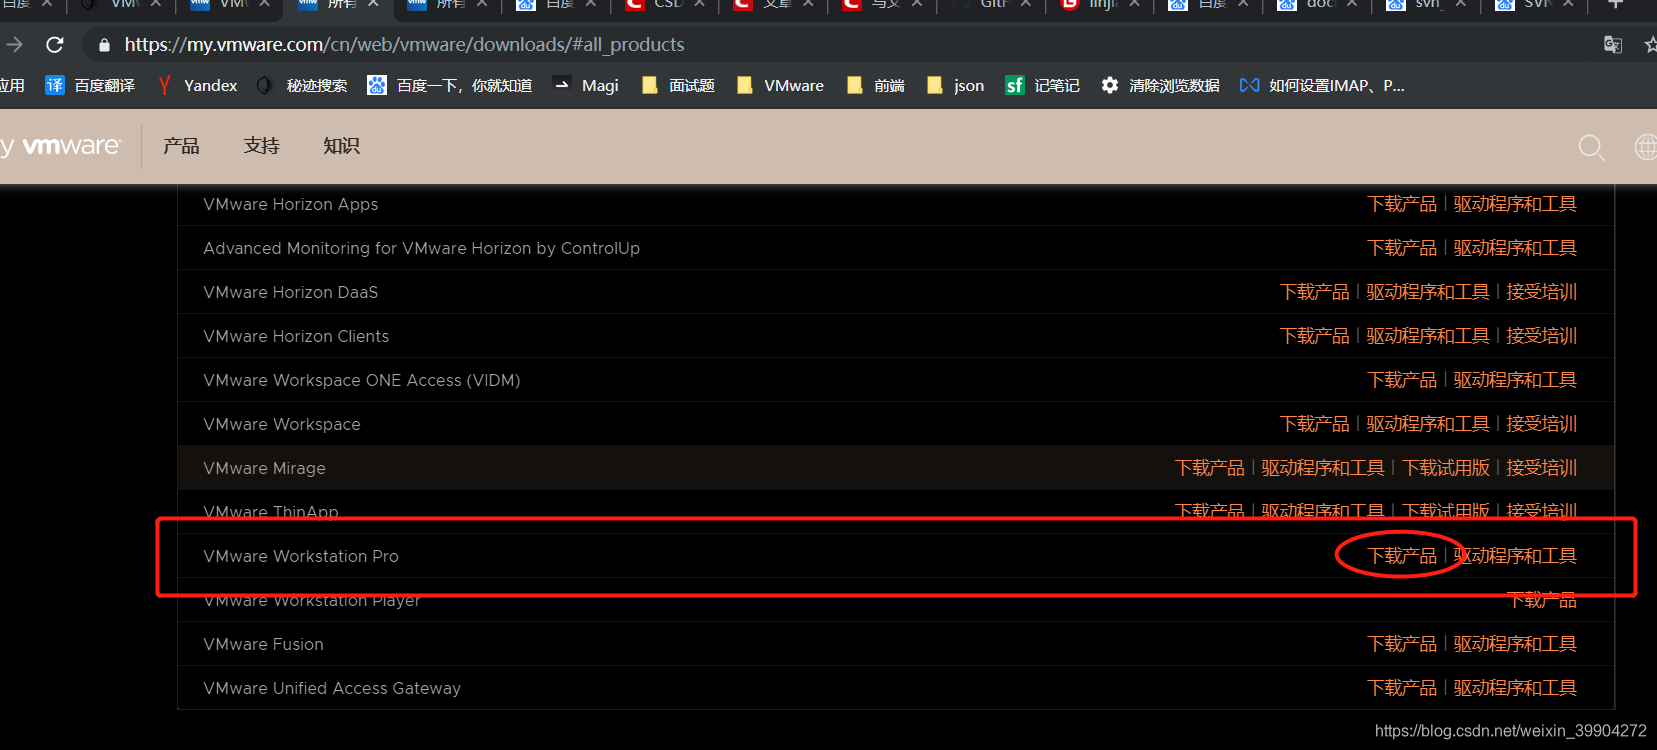
Task: Click 驱动程序和工具 for VMware Horizon Apps
Action: coord(1515,204)
